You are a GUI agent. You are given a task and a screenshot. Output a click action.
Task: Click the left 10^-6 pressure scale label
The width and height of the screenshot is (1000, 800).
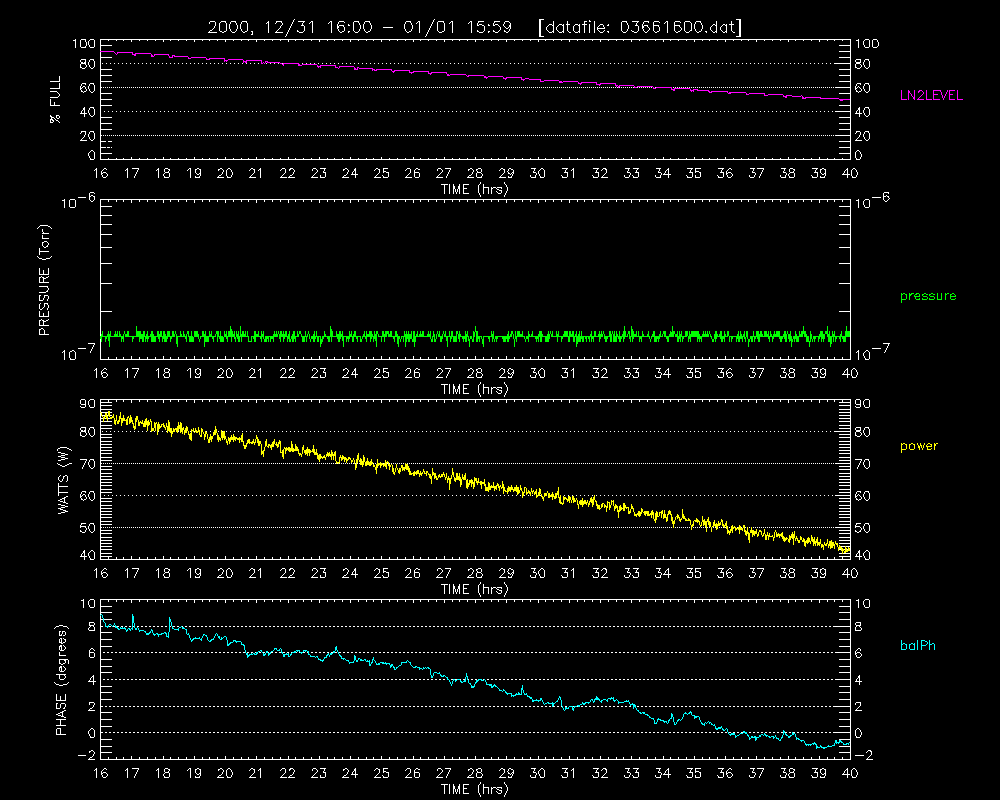[x=78, y=202]
